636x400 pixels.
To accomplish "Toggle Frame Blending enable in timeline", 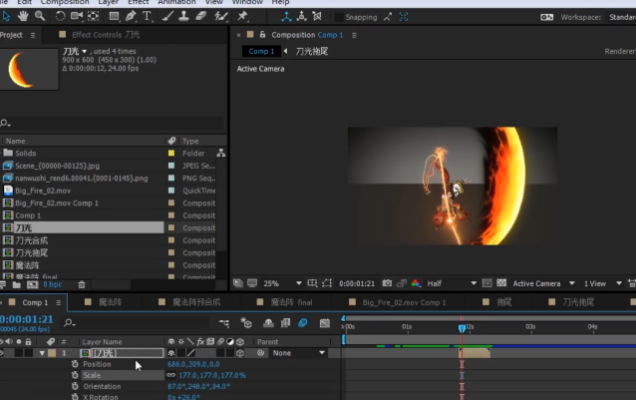I will pos(286,323).
